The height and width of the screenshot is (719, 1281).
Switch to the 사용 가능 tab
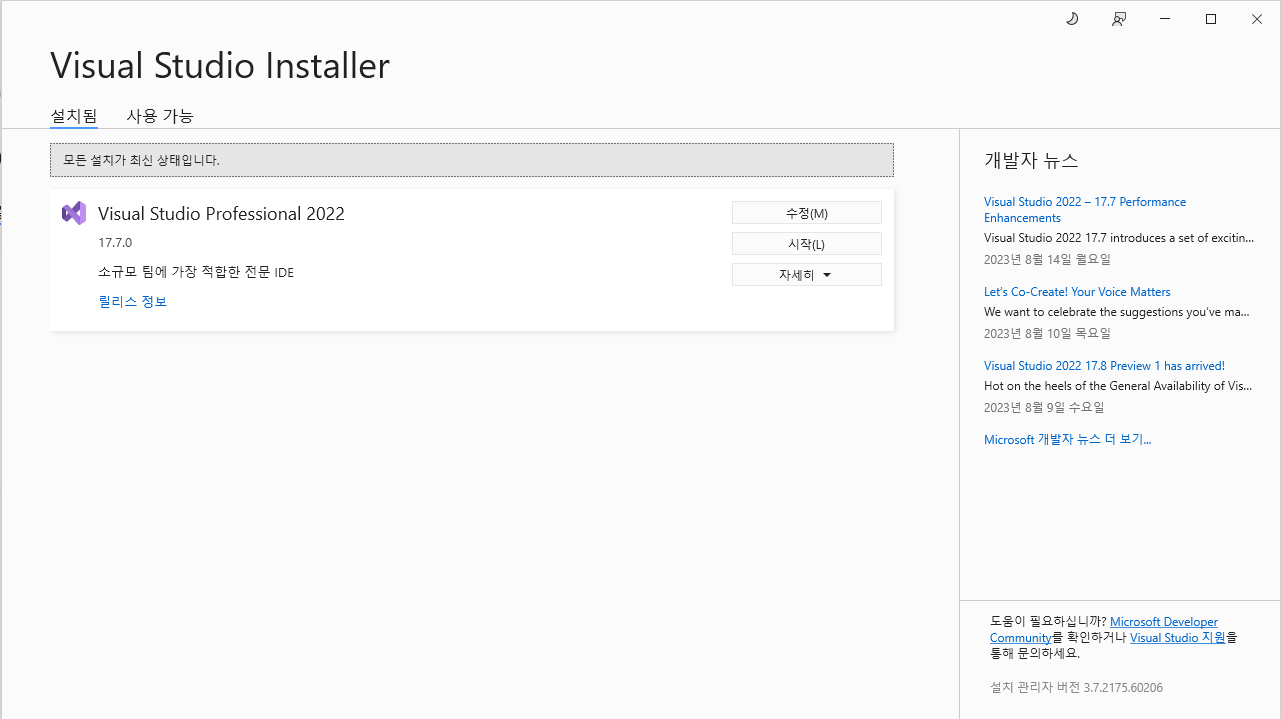[x=160, y=116]
